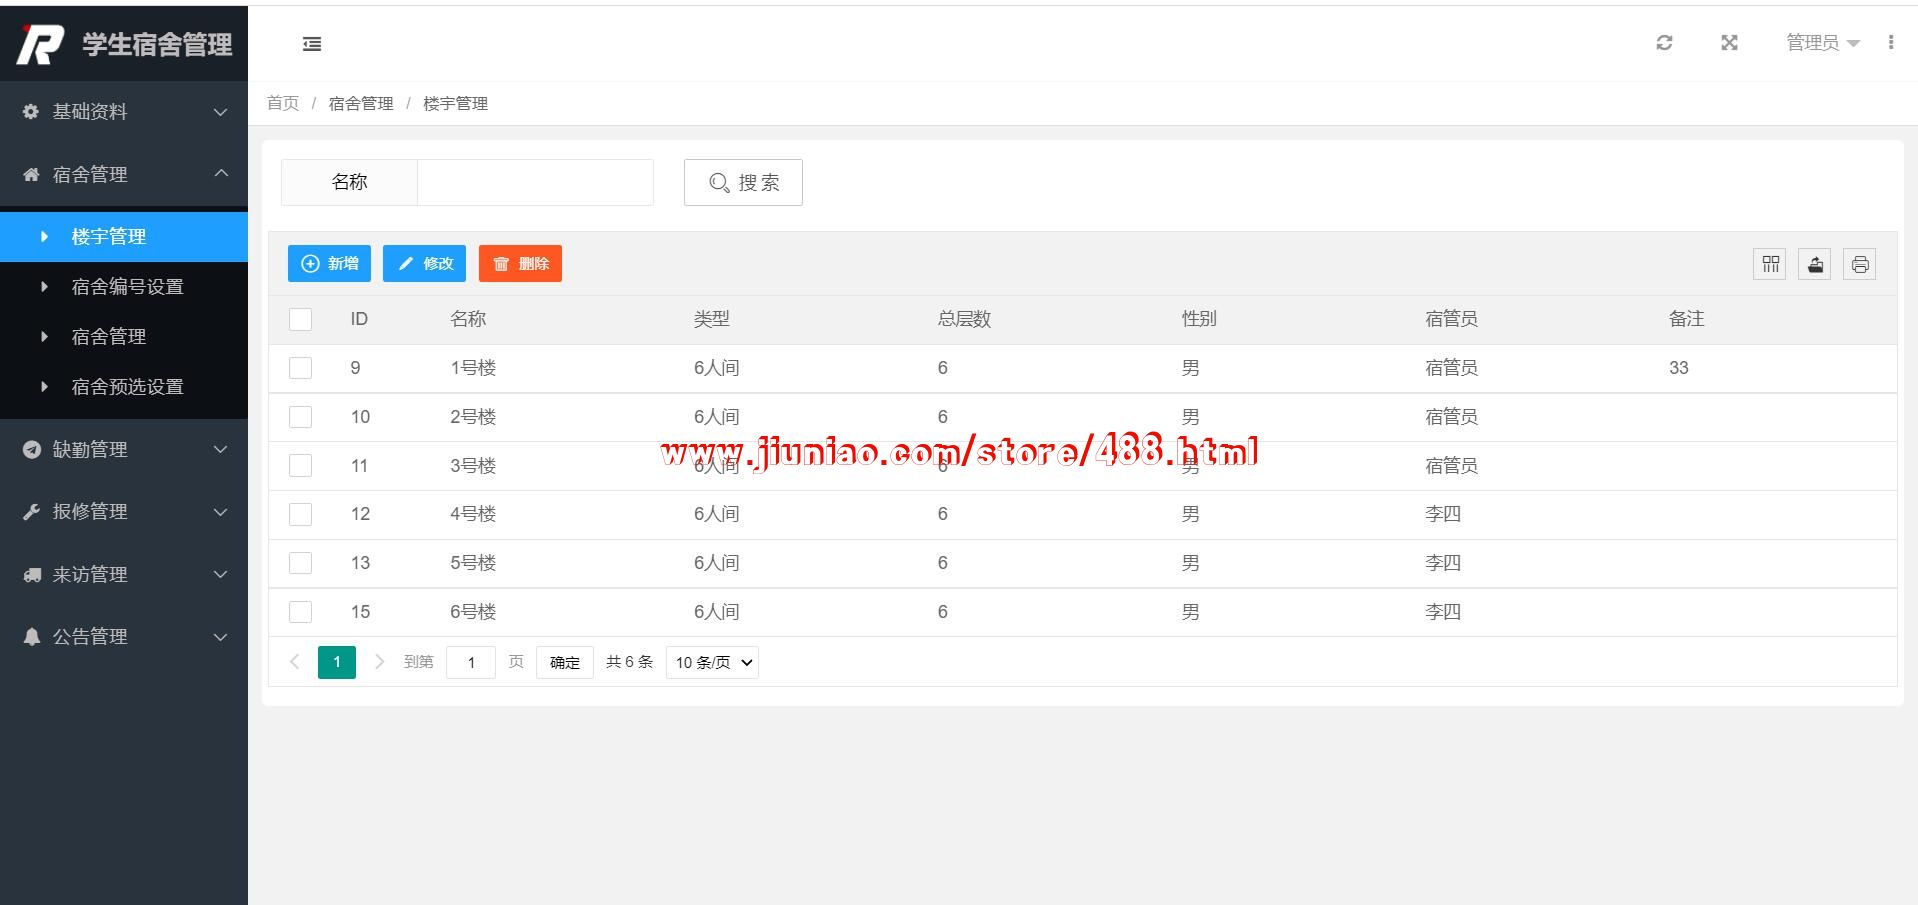Check the select-all checkbox in table header
This screenshot has height=905, width=1918.
click(x=300, y=319)
